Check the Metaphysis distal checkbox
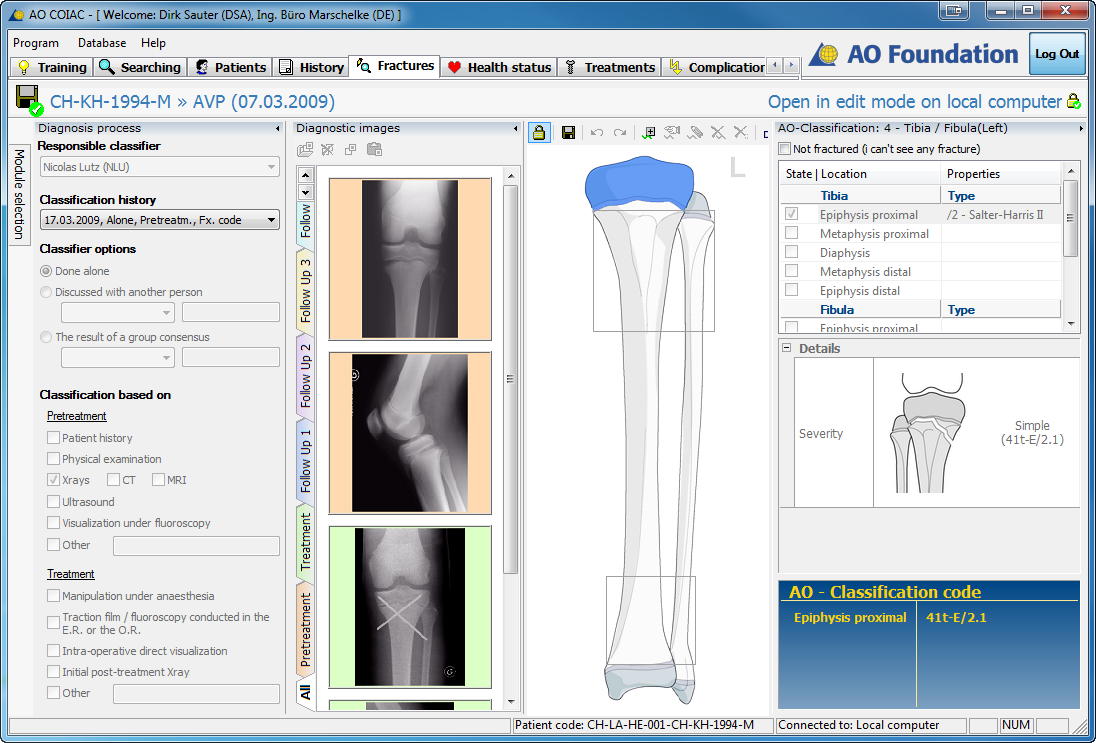The height and width of the screenshot is (743, 1096). [x=791, y=271]
